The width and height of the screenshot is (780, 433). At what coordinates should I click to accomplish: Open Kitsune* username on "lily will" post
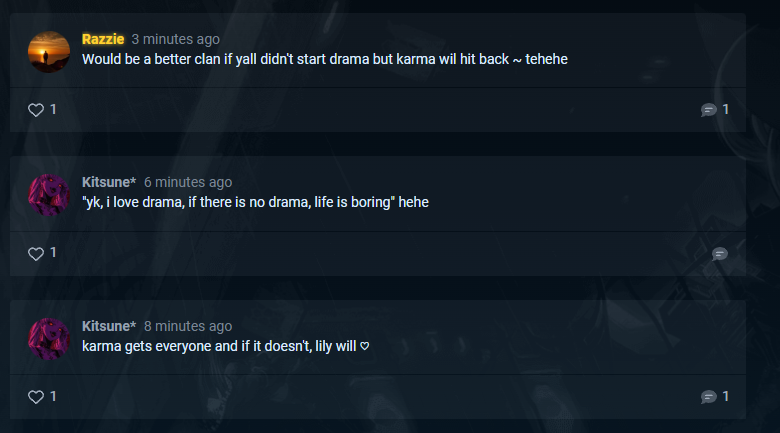(x=109, y=326)
